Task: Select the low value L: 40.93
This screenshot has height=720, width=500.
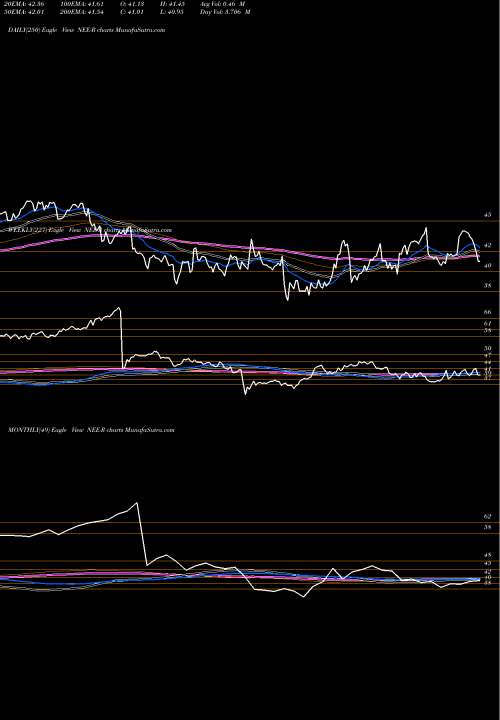Action: [x=172, y=12]
